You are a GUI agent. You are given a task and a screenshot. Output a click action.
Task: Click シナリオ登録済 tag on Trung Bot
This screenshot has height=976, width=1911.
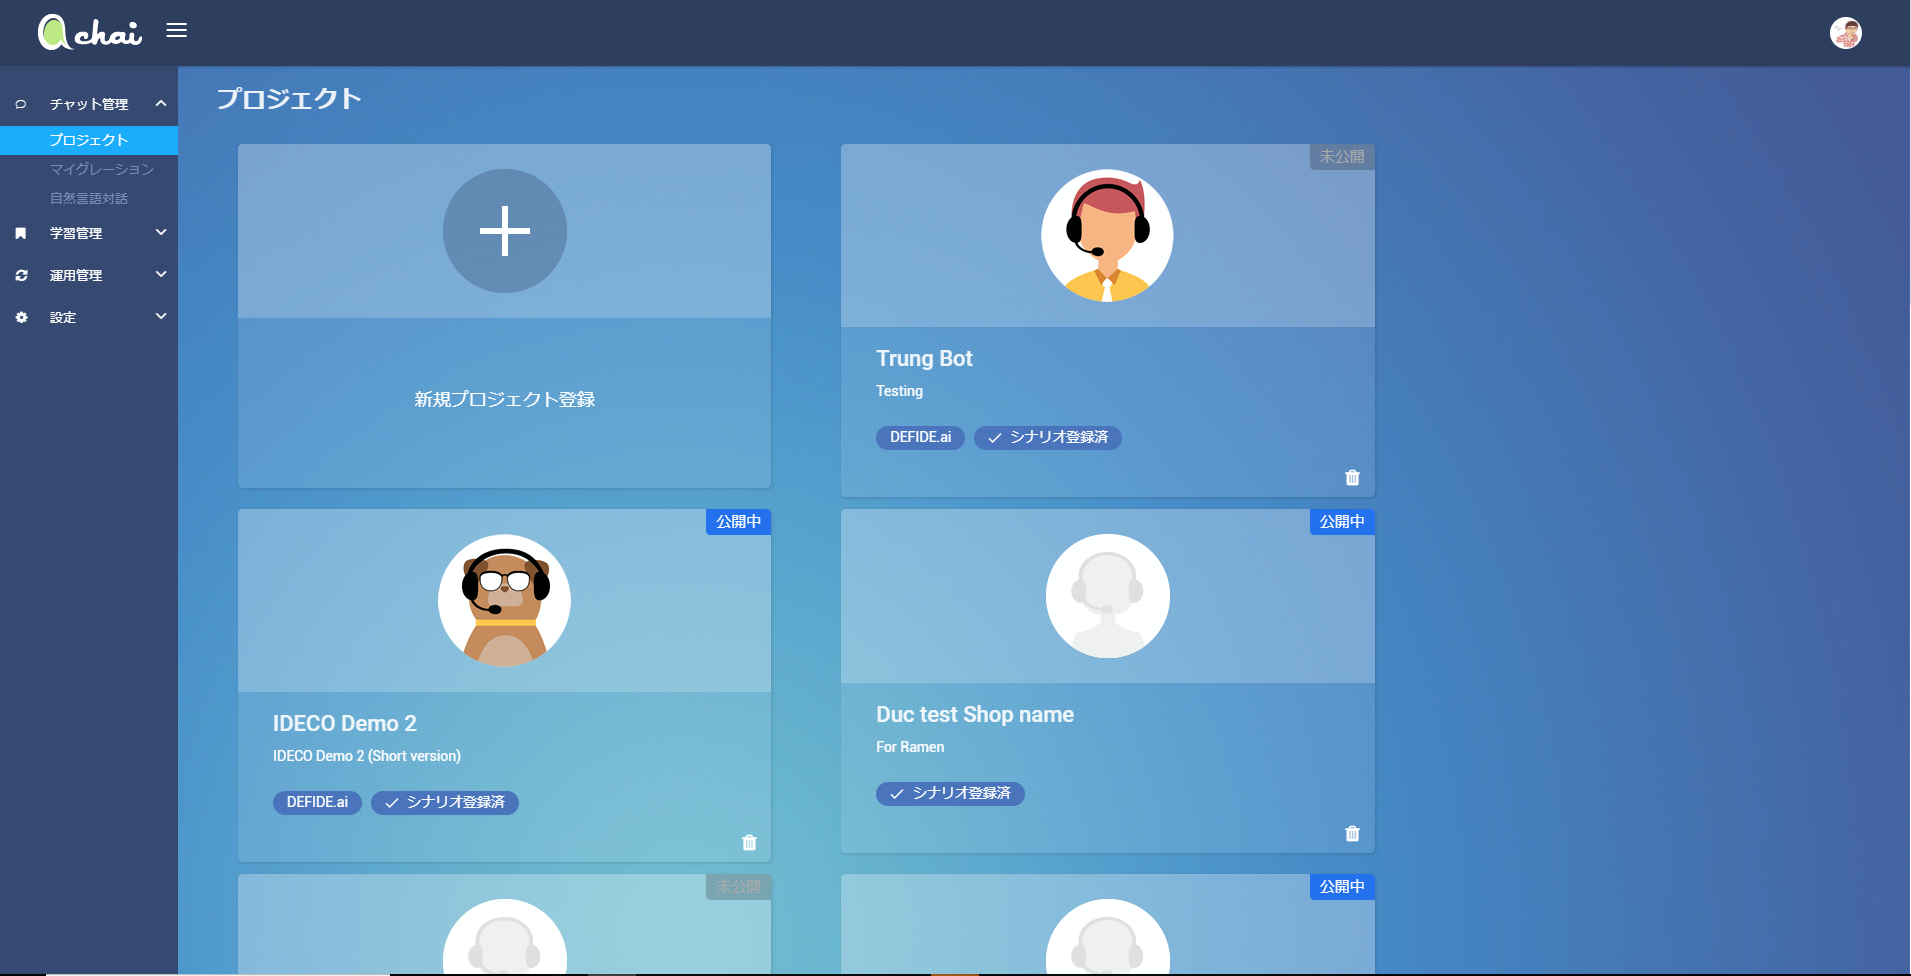[1048, 437]
